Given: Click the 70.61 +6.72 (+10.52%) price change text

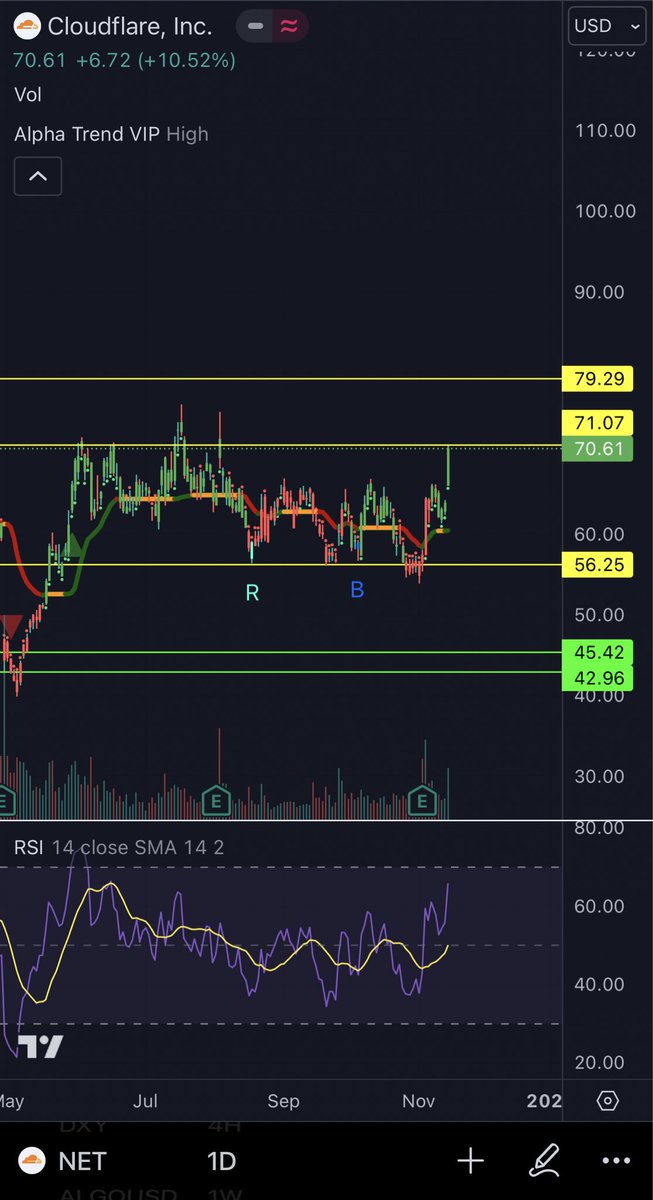Looking at the screenshot, I should (124, 61).
